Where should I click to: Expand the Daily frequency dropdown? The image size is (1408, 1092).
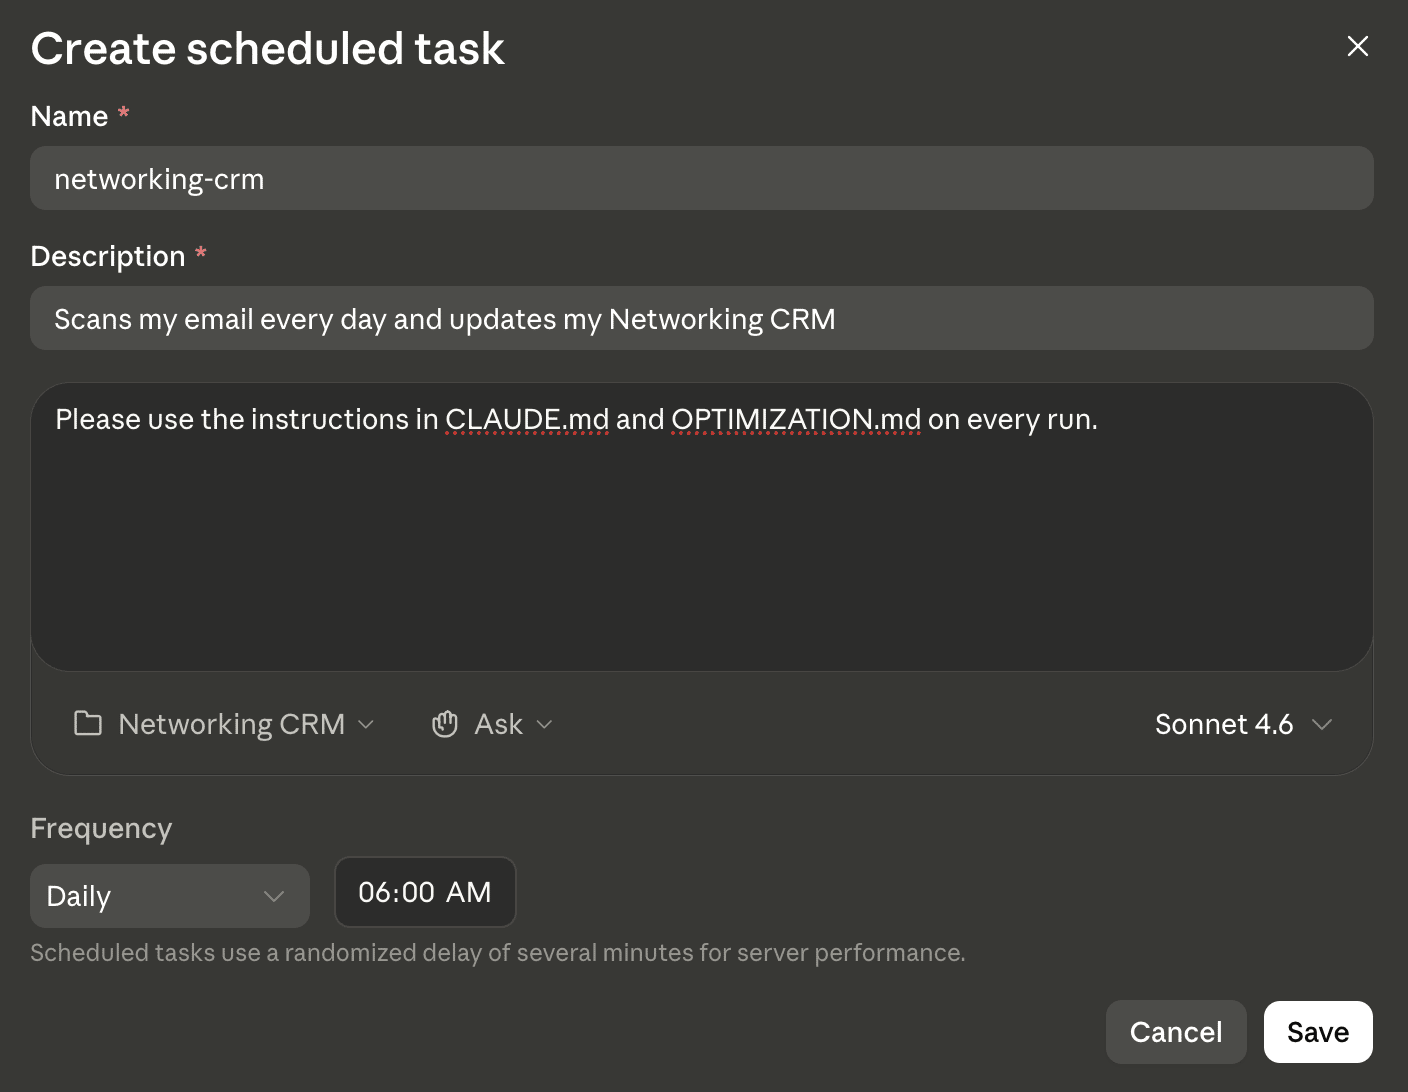coord(170,896)
